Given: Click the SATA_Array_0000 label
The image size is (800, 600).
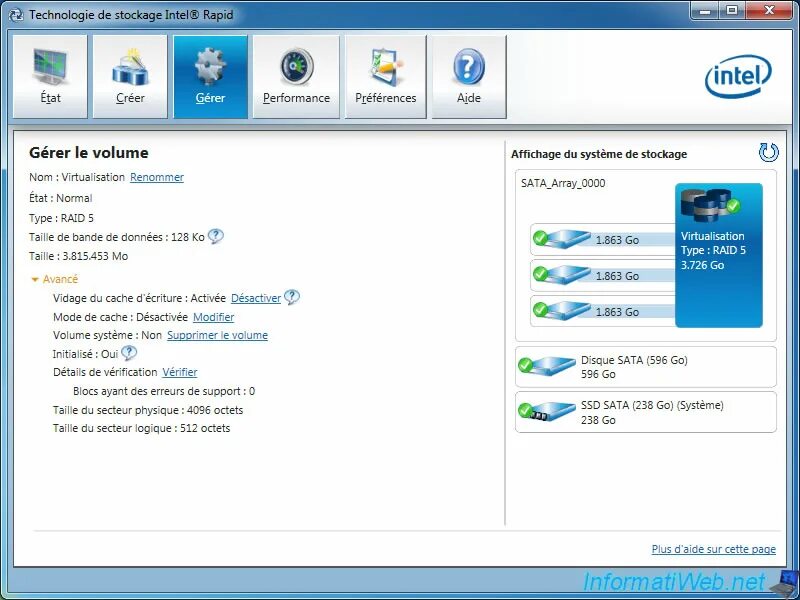Looking at the screenshot, I should [563, 183].
